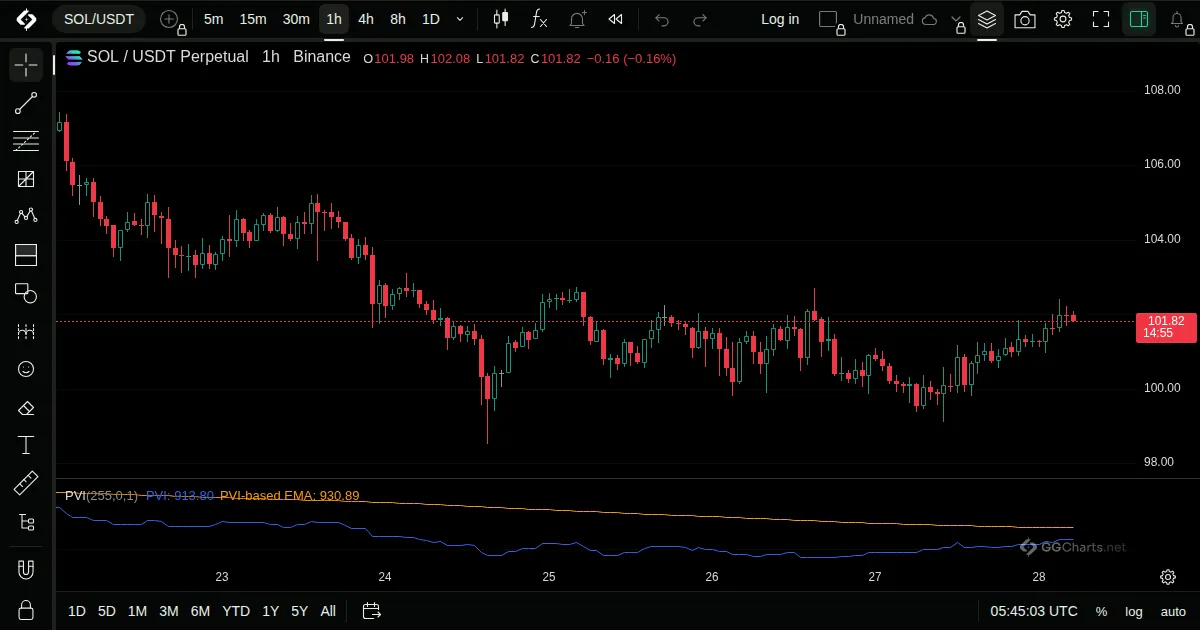Screen dimensions: 1200x630
Task: Click the Log in link
Action: click(x=780, y=19)
